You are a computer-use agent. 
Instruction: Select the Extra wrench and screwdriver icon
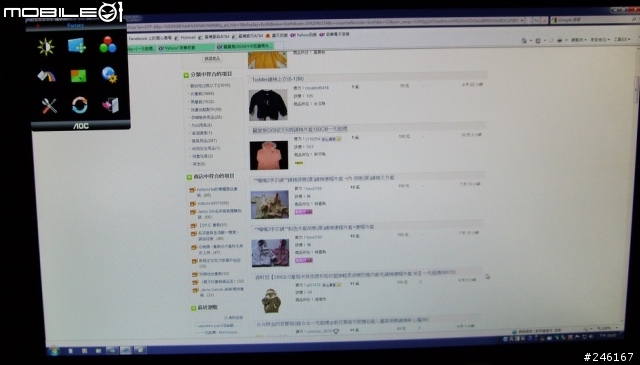tap(49, 106)
